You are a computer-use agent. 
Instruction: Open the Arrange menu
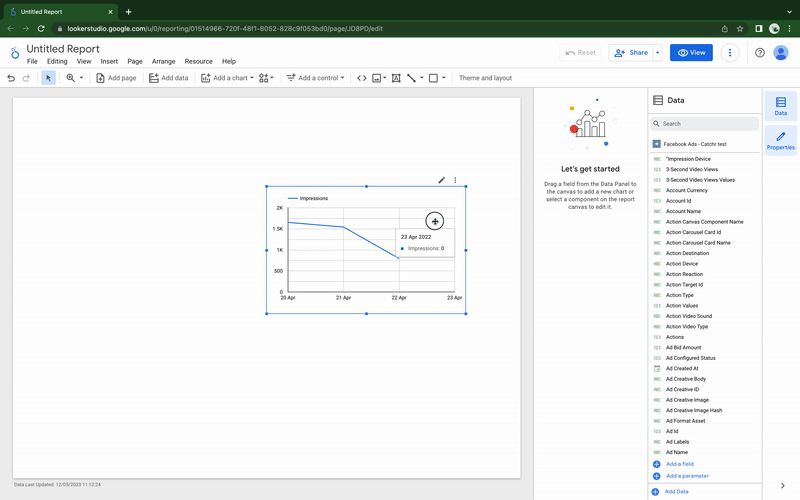click(163, 62)
